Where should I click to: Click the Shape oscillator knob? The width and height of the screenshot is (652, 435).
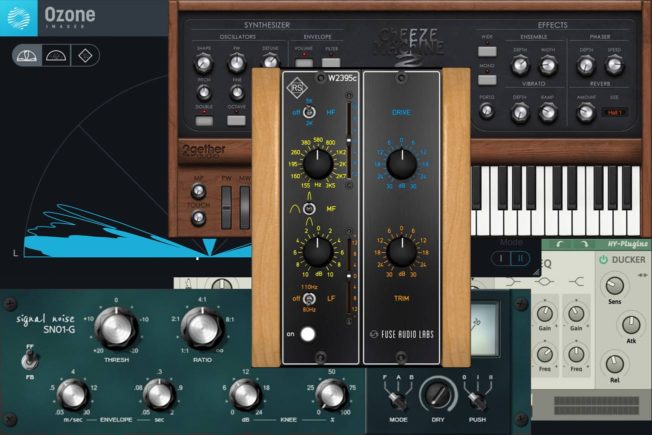(x=203, y=64)
